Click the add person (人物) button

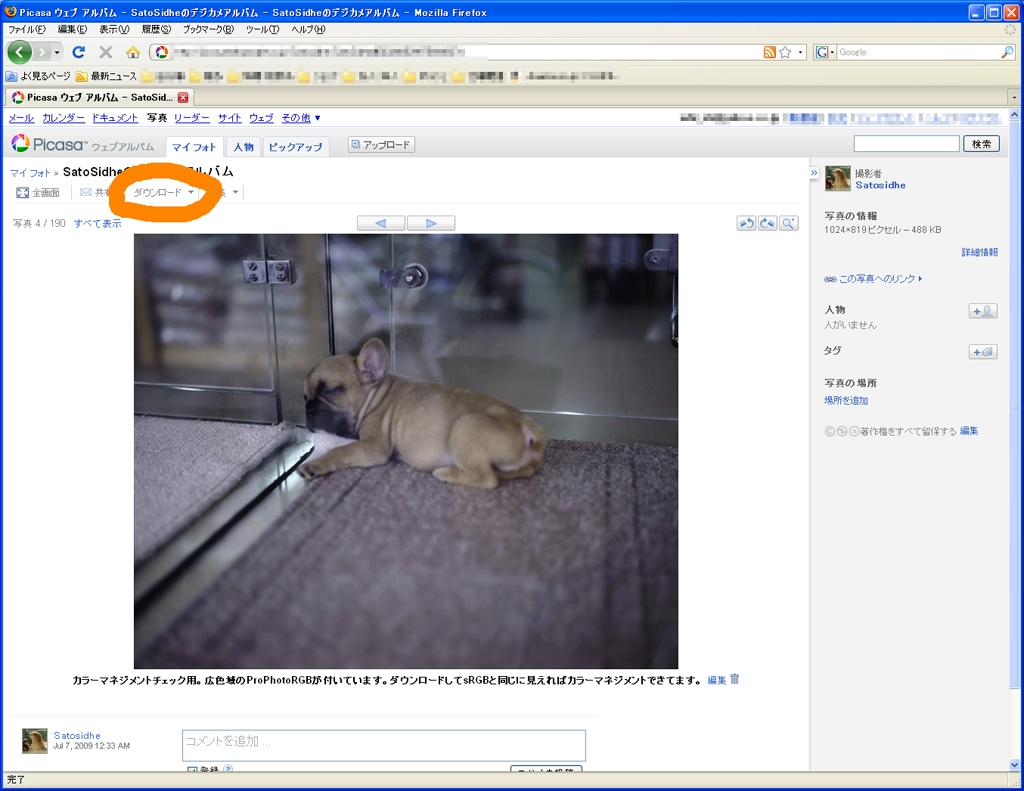(x=983, y=312)
